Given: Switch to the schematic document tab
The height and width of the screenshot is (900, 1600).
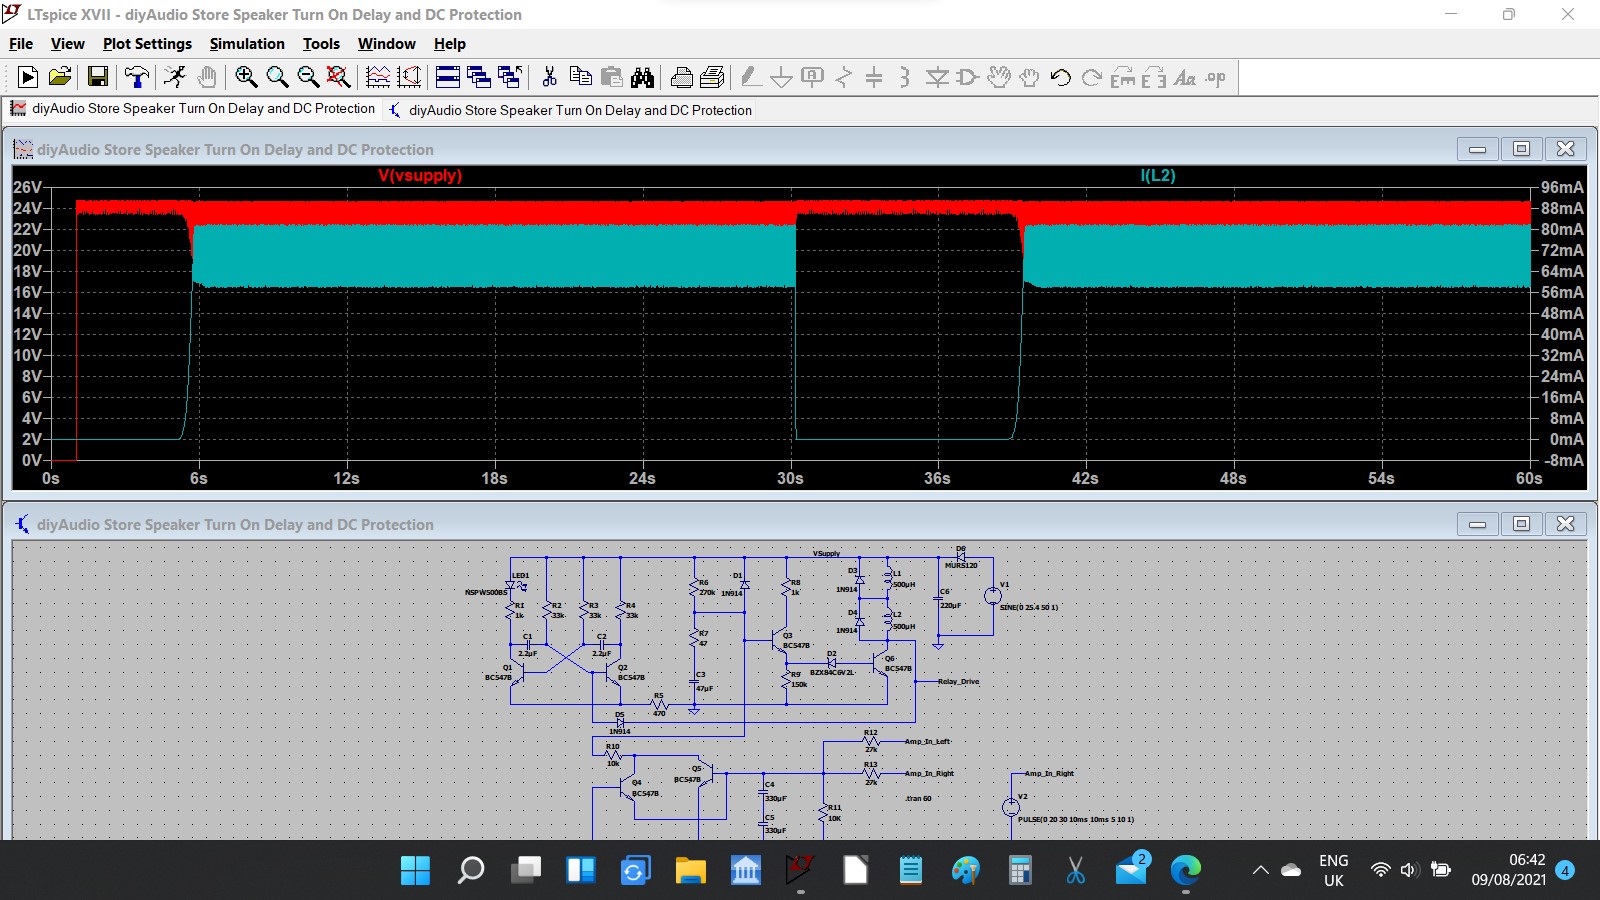Looking at the screenshot, I should (x=570, y=110).
